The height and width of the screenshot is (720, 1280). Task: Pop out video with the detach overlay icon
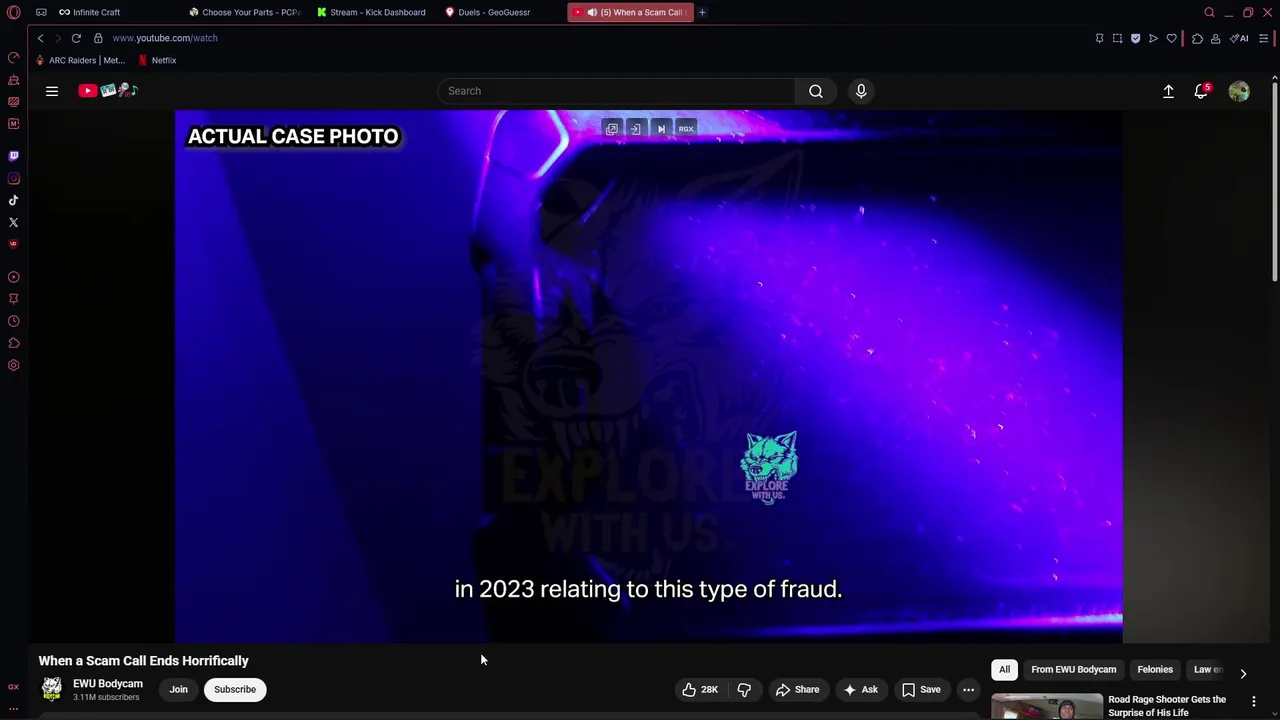(612, 129)
